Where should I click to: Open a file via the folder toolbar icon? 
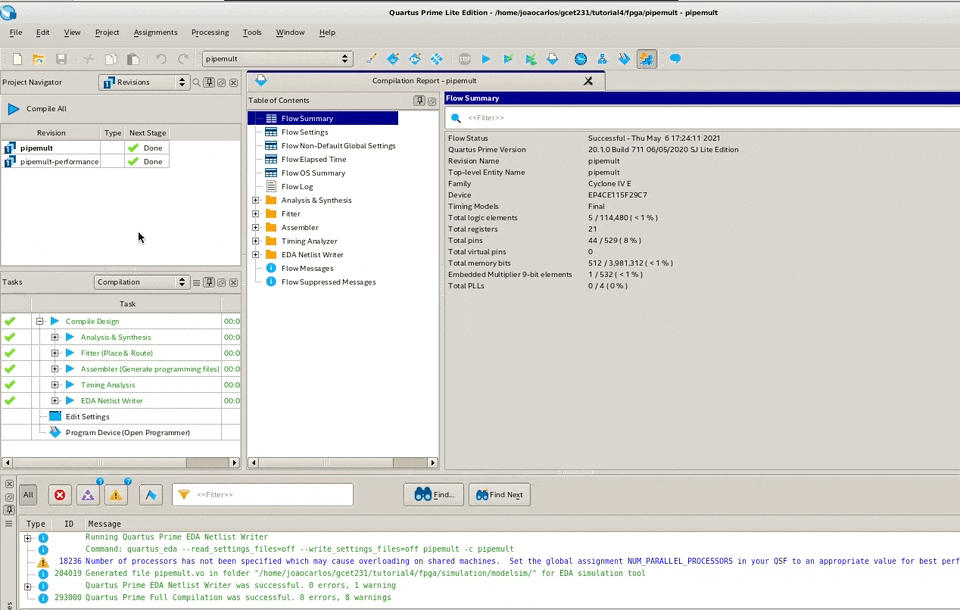click(39, 59)
